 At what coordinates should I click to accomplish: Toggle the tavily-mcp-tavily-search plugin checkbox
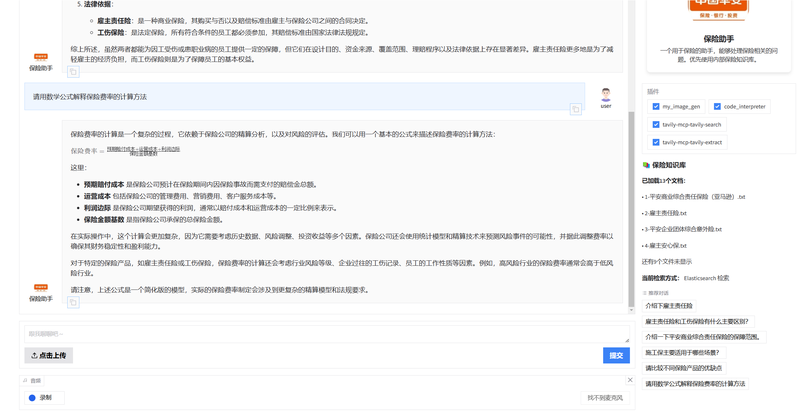[x=656, y=124]
